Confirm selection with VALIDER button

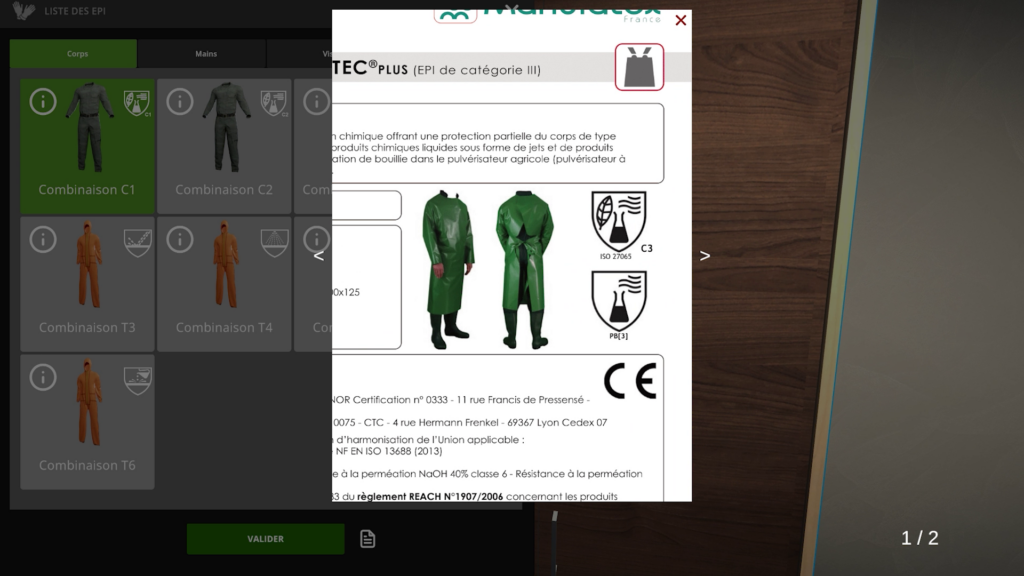point(265,539)
